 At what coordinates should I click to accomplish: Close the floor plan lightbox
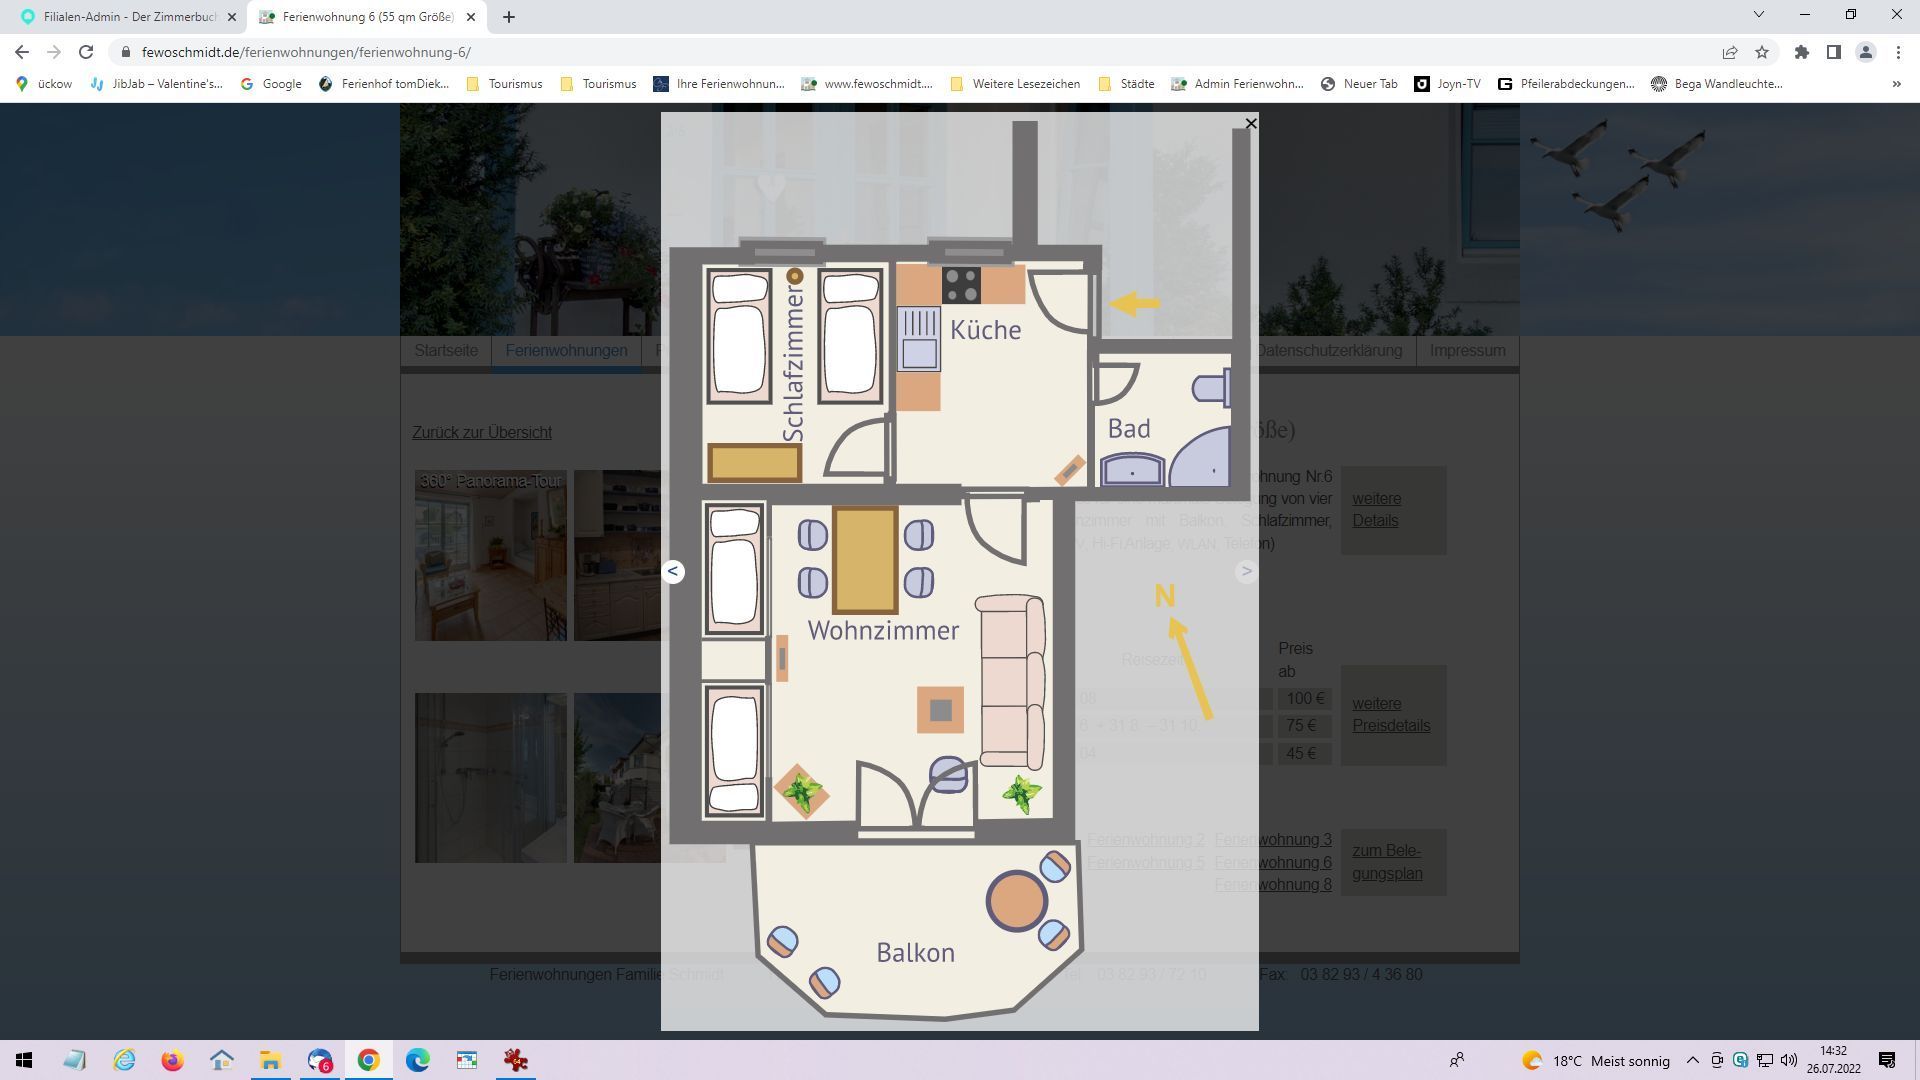(x=1250, y=123)
